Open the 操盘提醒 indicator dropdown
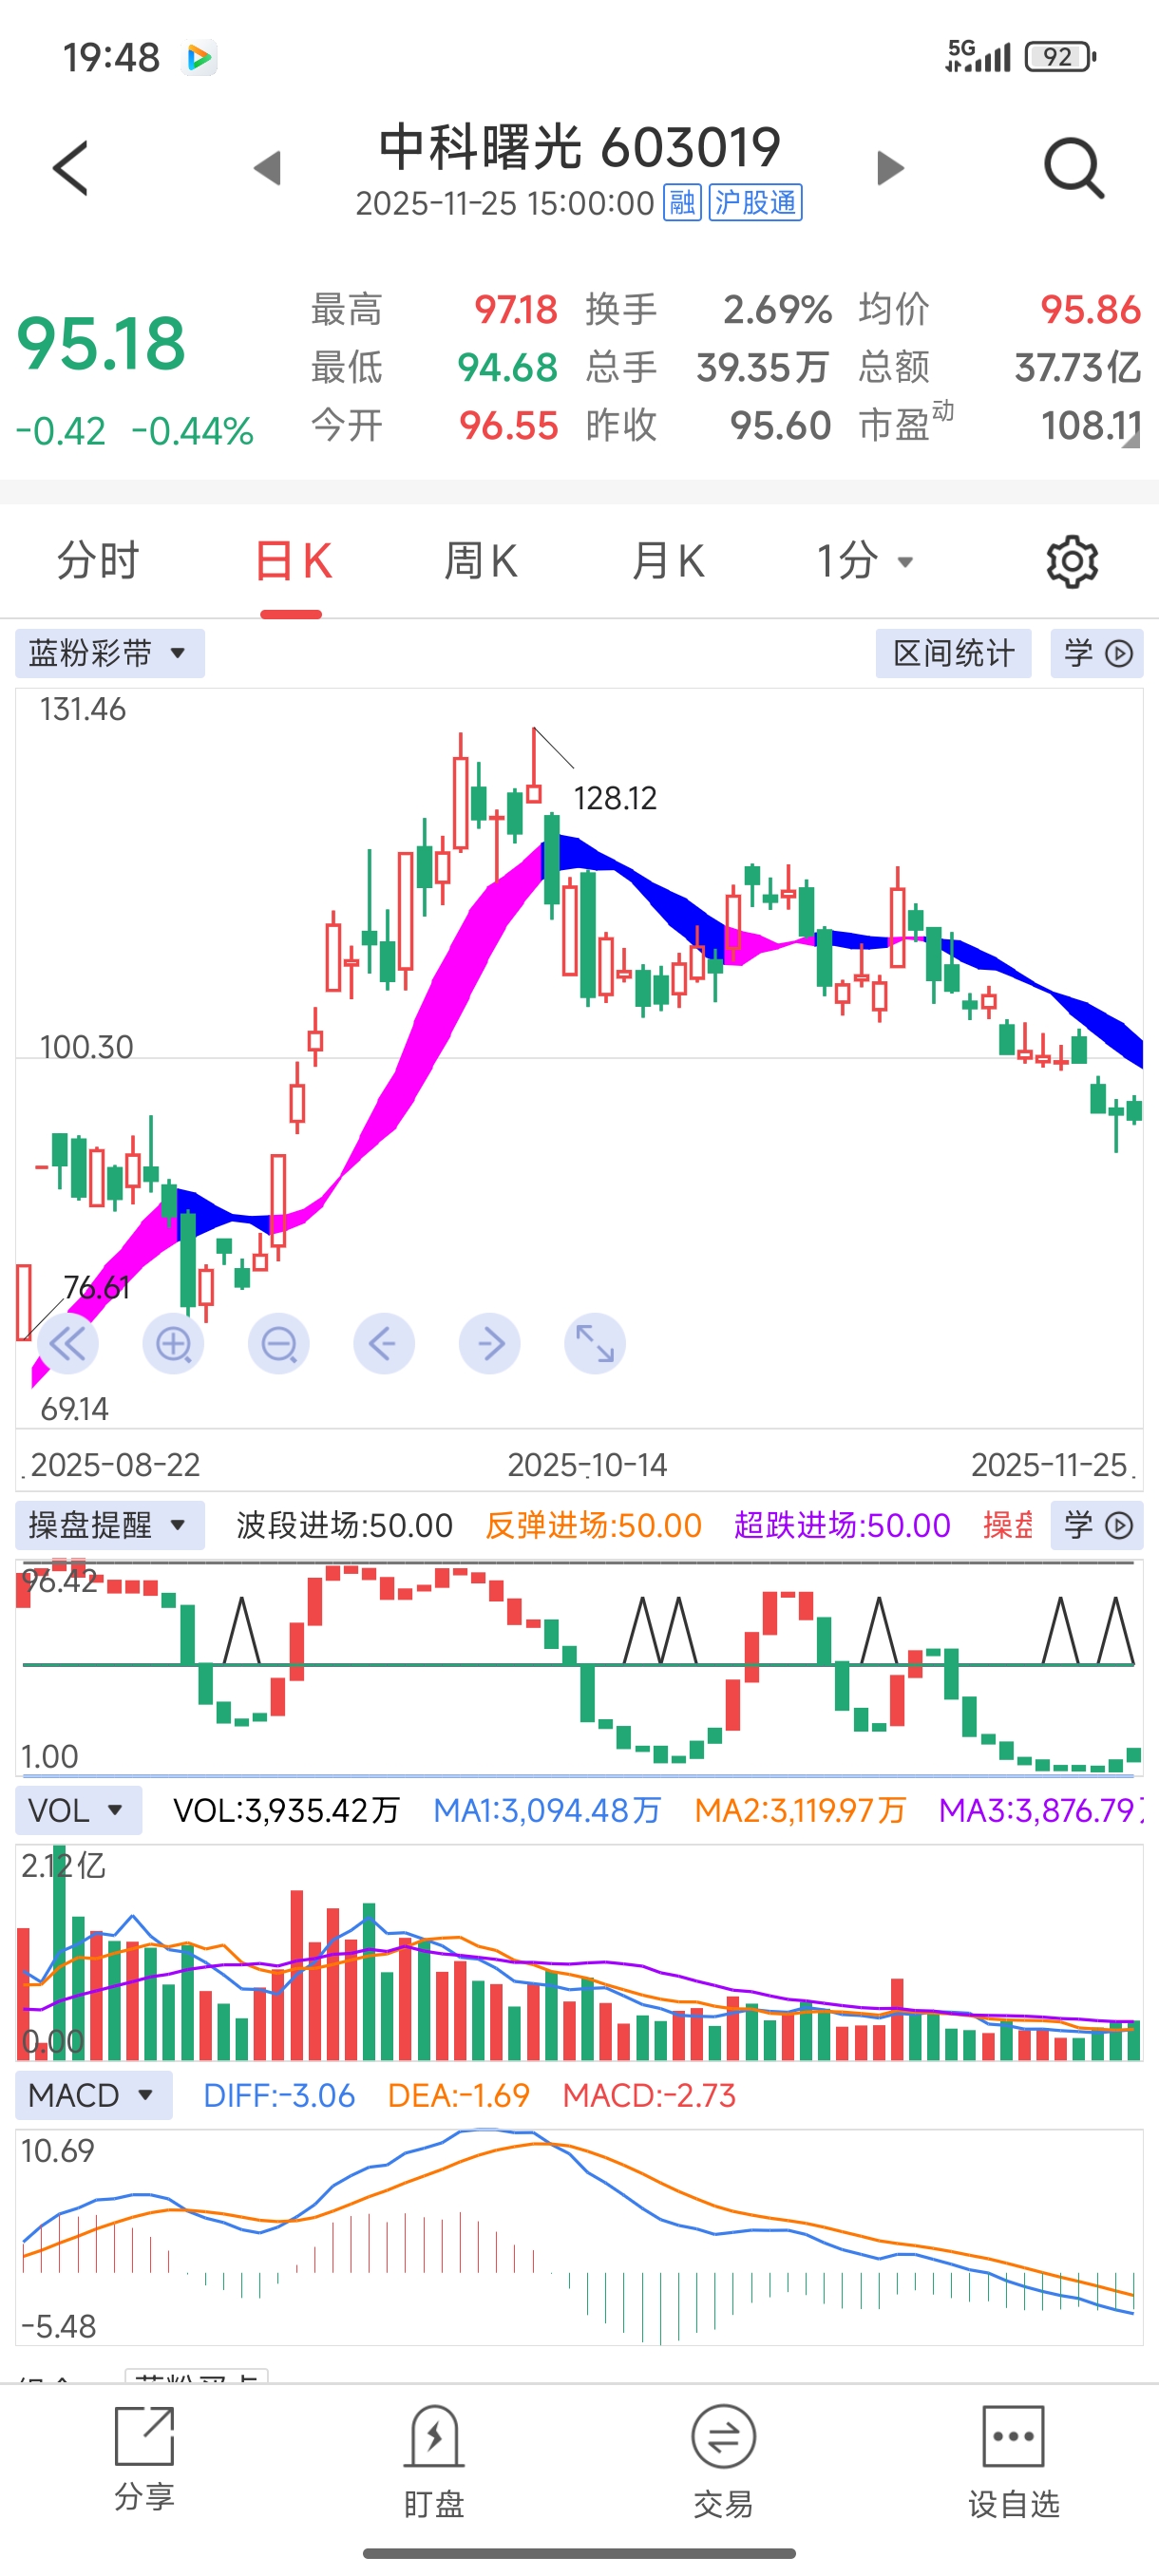The height and width of the screenshot is (2576, 1159). coord(110,1525)
